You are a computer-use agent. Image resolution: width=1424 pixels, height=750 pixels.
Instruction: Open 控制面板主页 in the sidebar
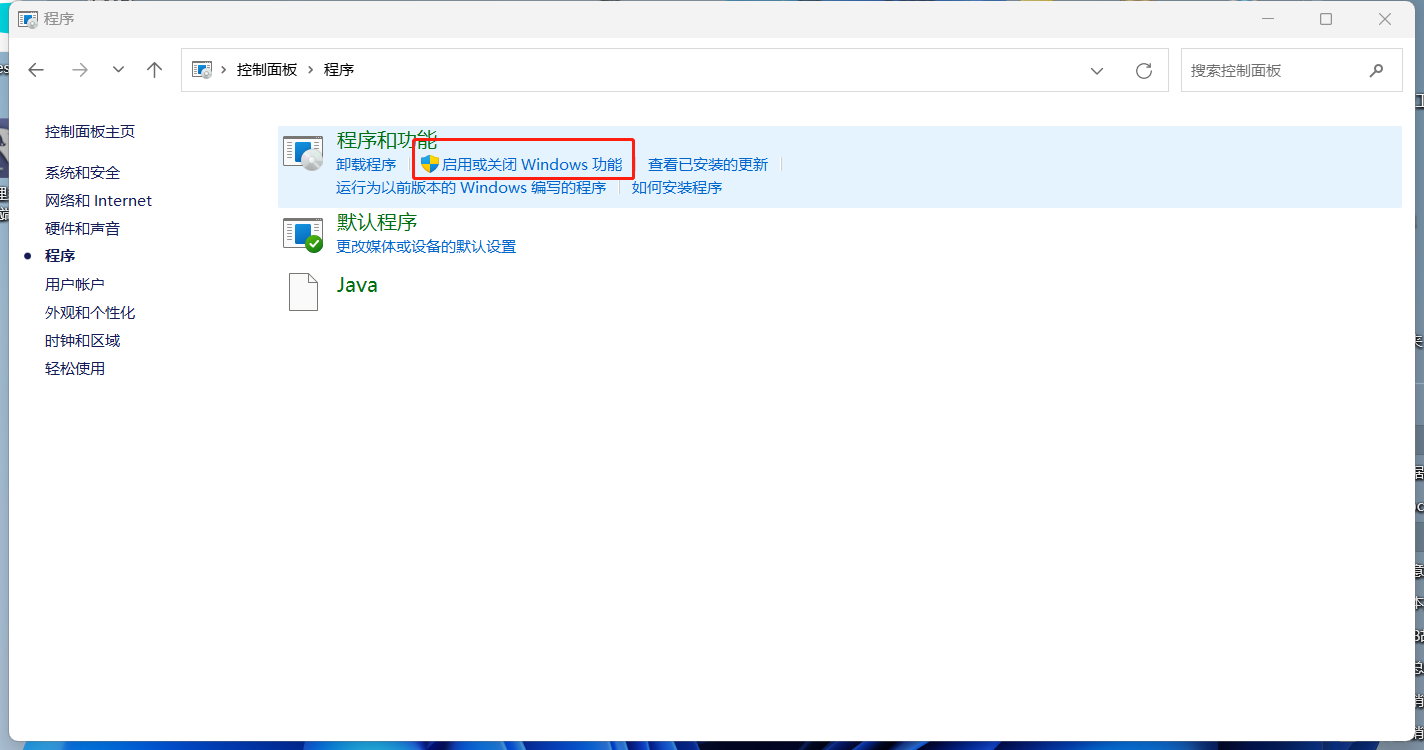[x=90, y=132]
